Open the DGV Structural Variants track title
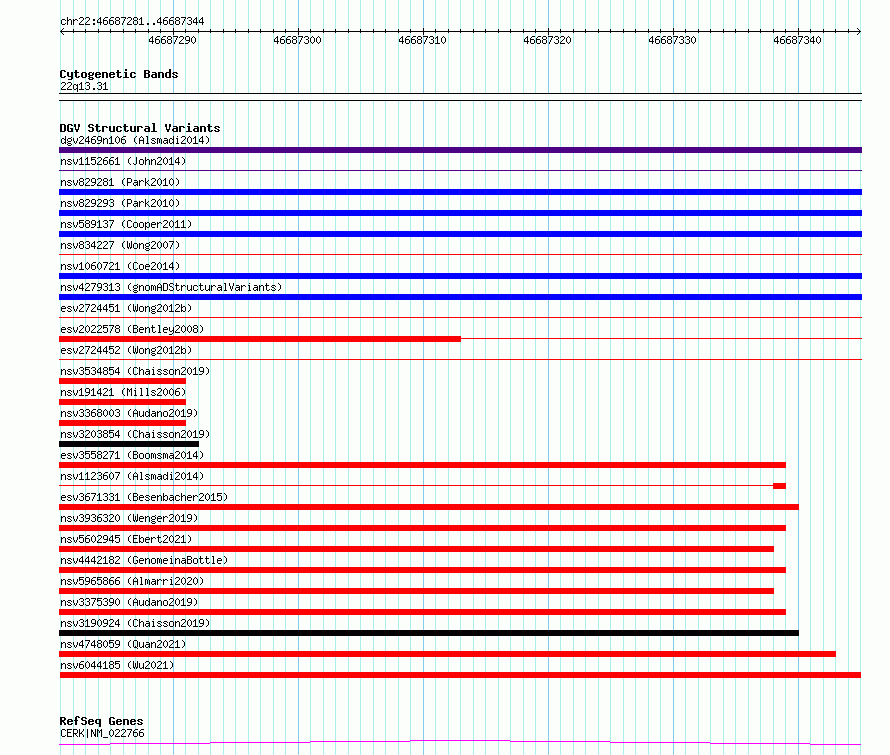The width and height of the screenshot is (890, 755). pyautogui.click(x=140, y=128)
